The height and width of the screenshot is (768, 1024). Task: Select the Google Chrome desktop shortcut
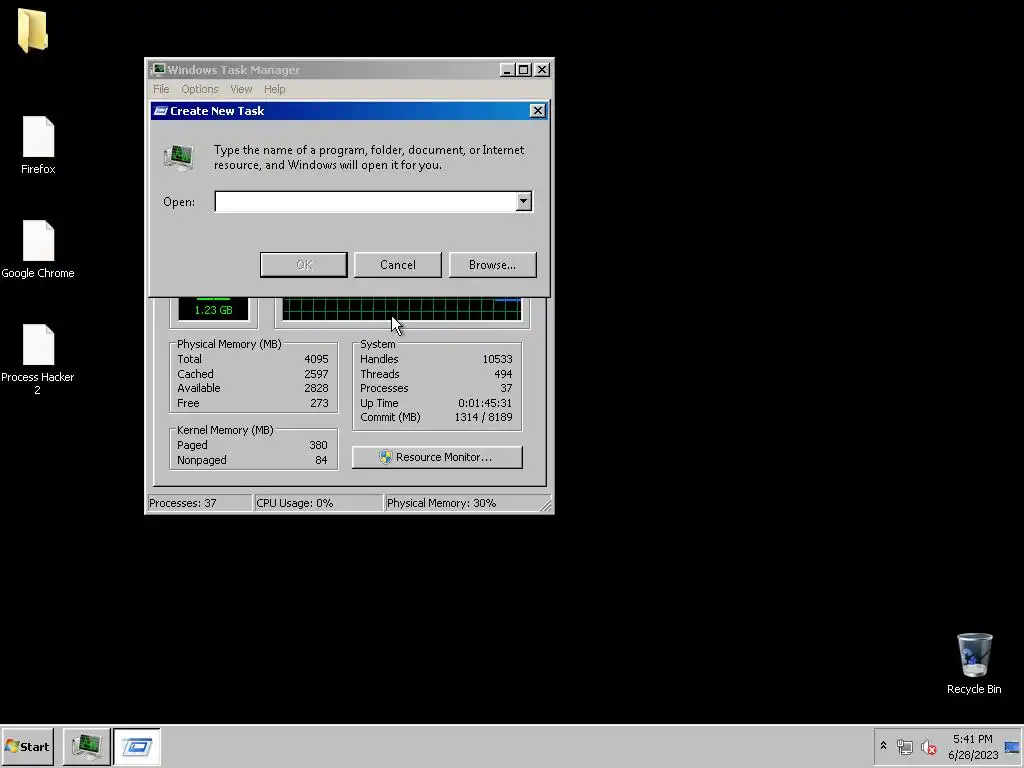tap(38, 249)
